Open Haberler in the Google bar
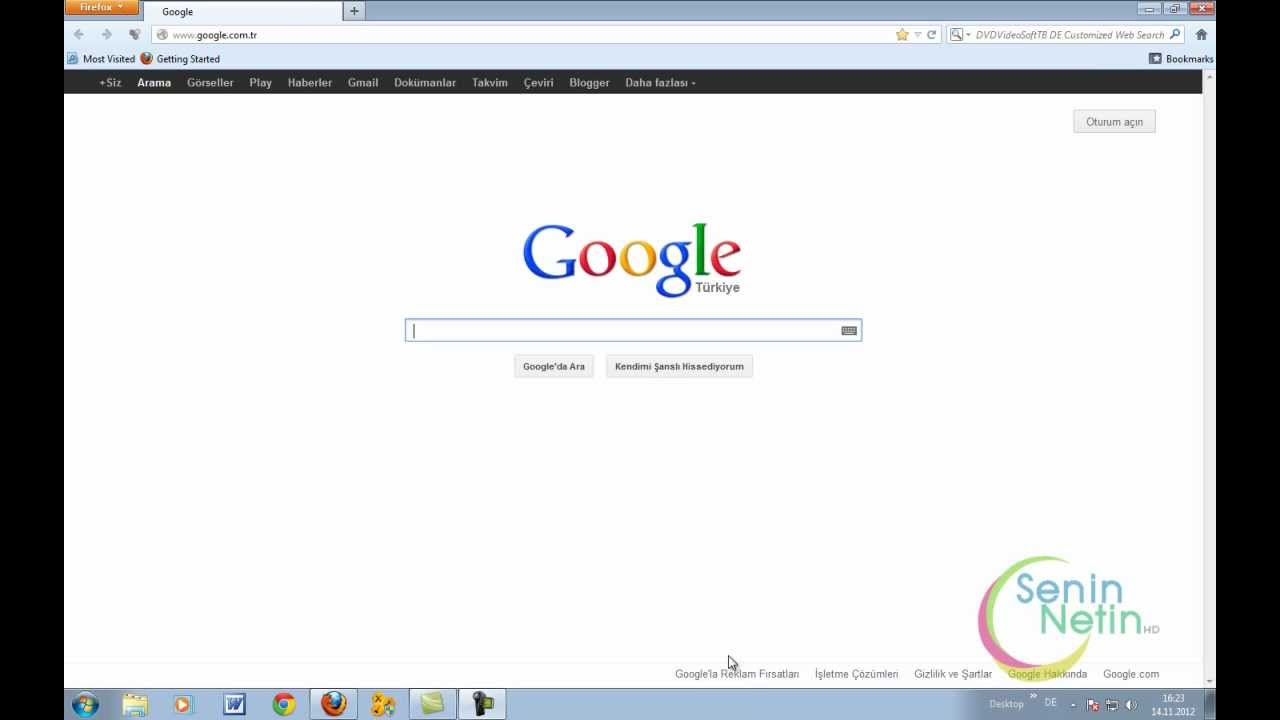This screenshot has height=720, width=1280. click(x=310, y=83)
